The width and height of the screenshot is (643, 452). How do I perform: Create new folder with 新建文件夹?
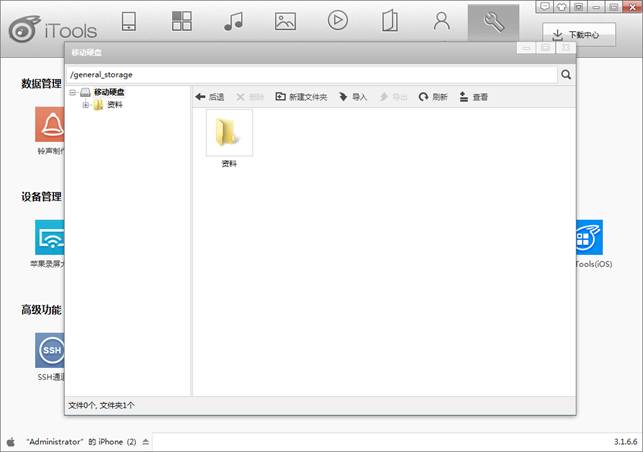(301, 97)
